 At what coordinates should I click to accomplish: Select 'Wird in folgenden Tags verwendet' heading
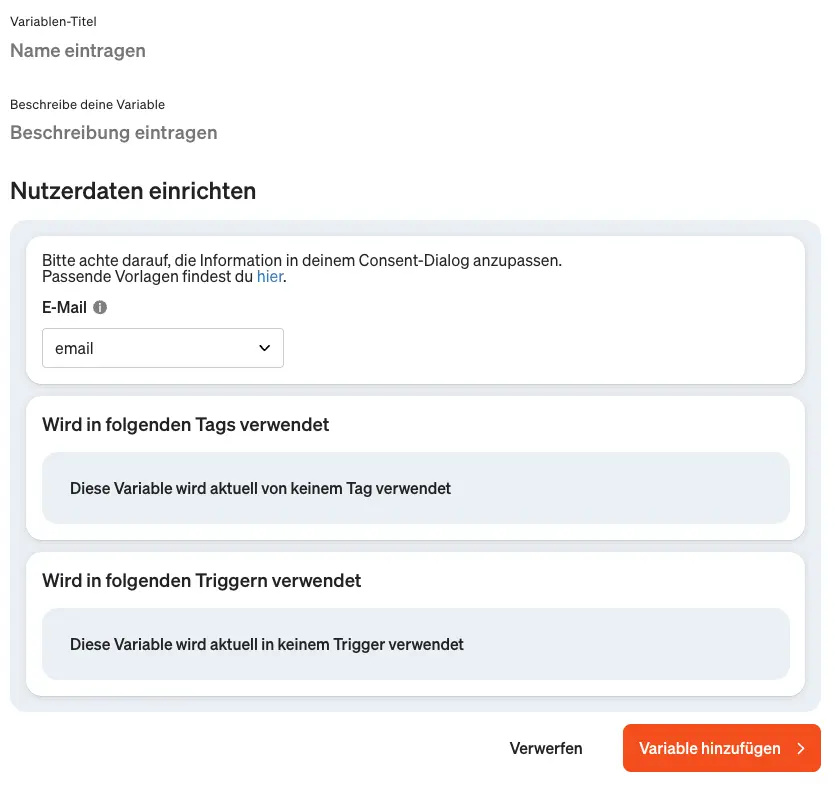[186, 425]
